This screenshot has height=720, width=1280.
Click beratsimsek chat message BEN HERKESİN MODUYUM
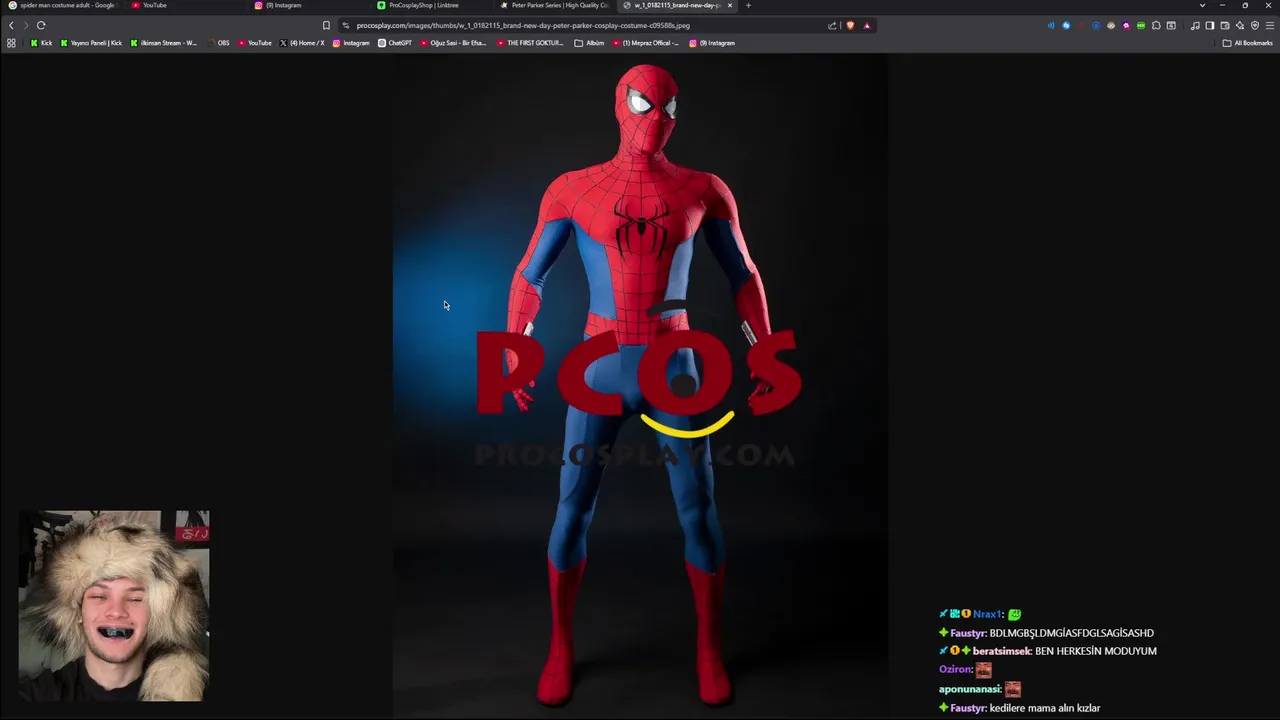(x=1096, y=651)
